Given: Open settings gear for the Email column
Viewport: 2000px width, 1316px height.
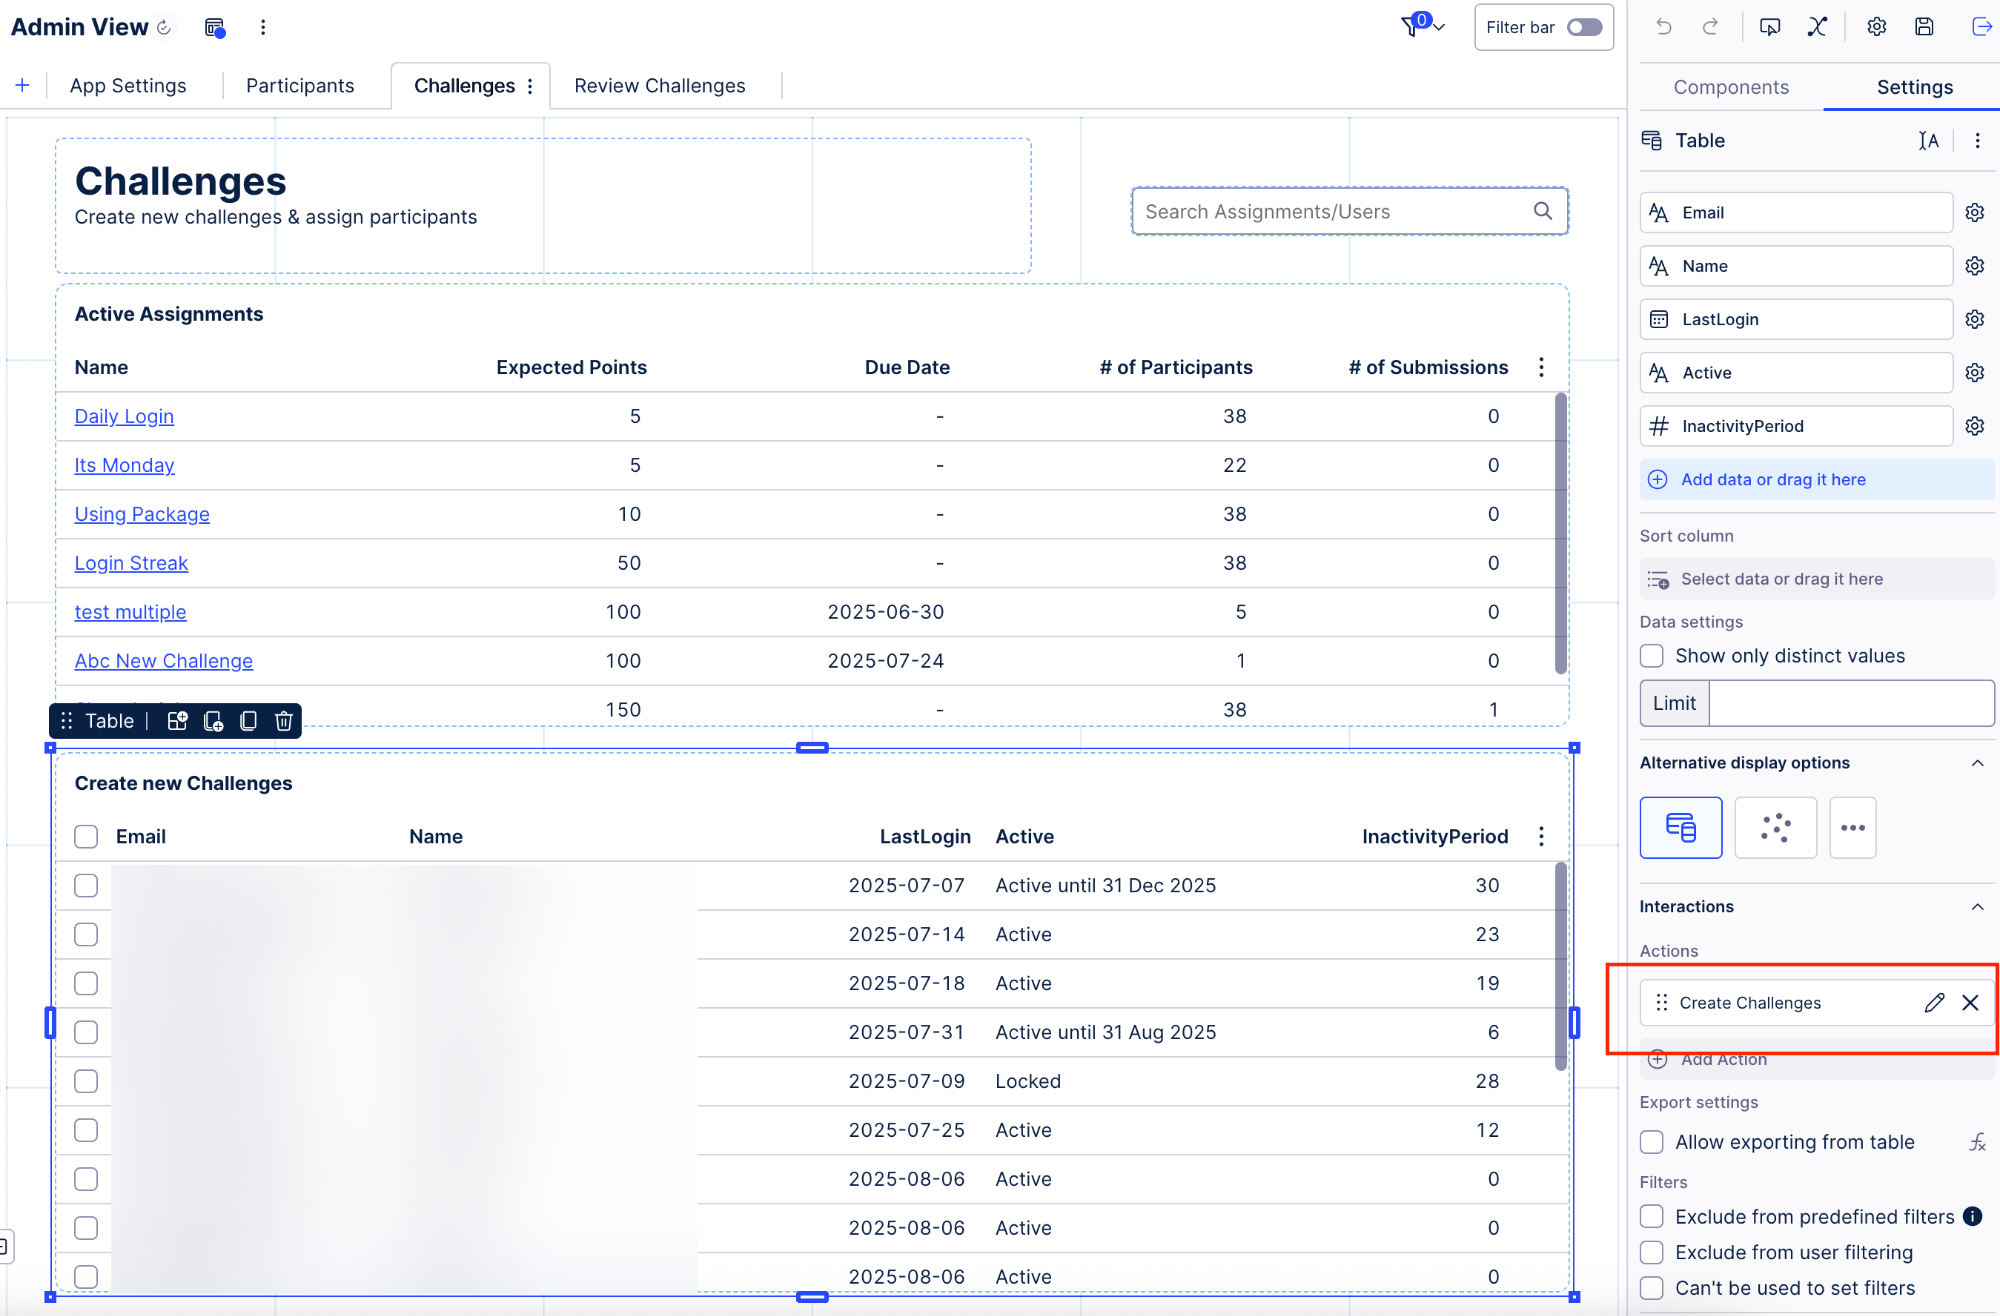Looking at the screenshot, I should 1975,212.
